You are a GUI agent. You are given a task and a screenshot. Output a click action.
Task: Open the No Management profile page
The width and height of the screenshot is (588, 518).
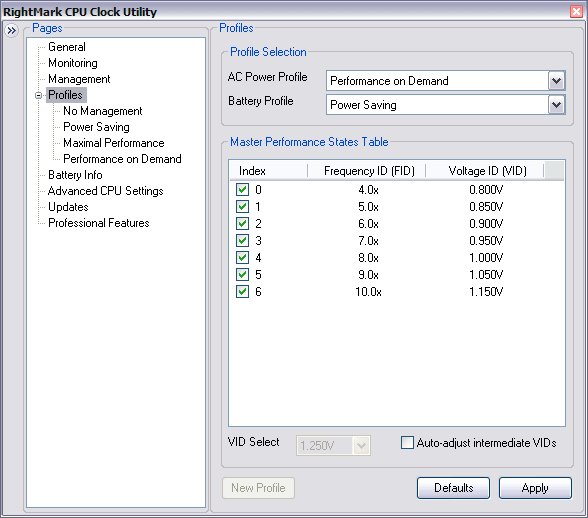pyautogui.click(x=103, y=111)
